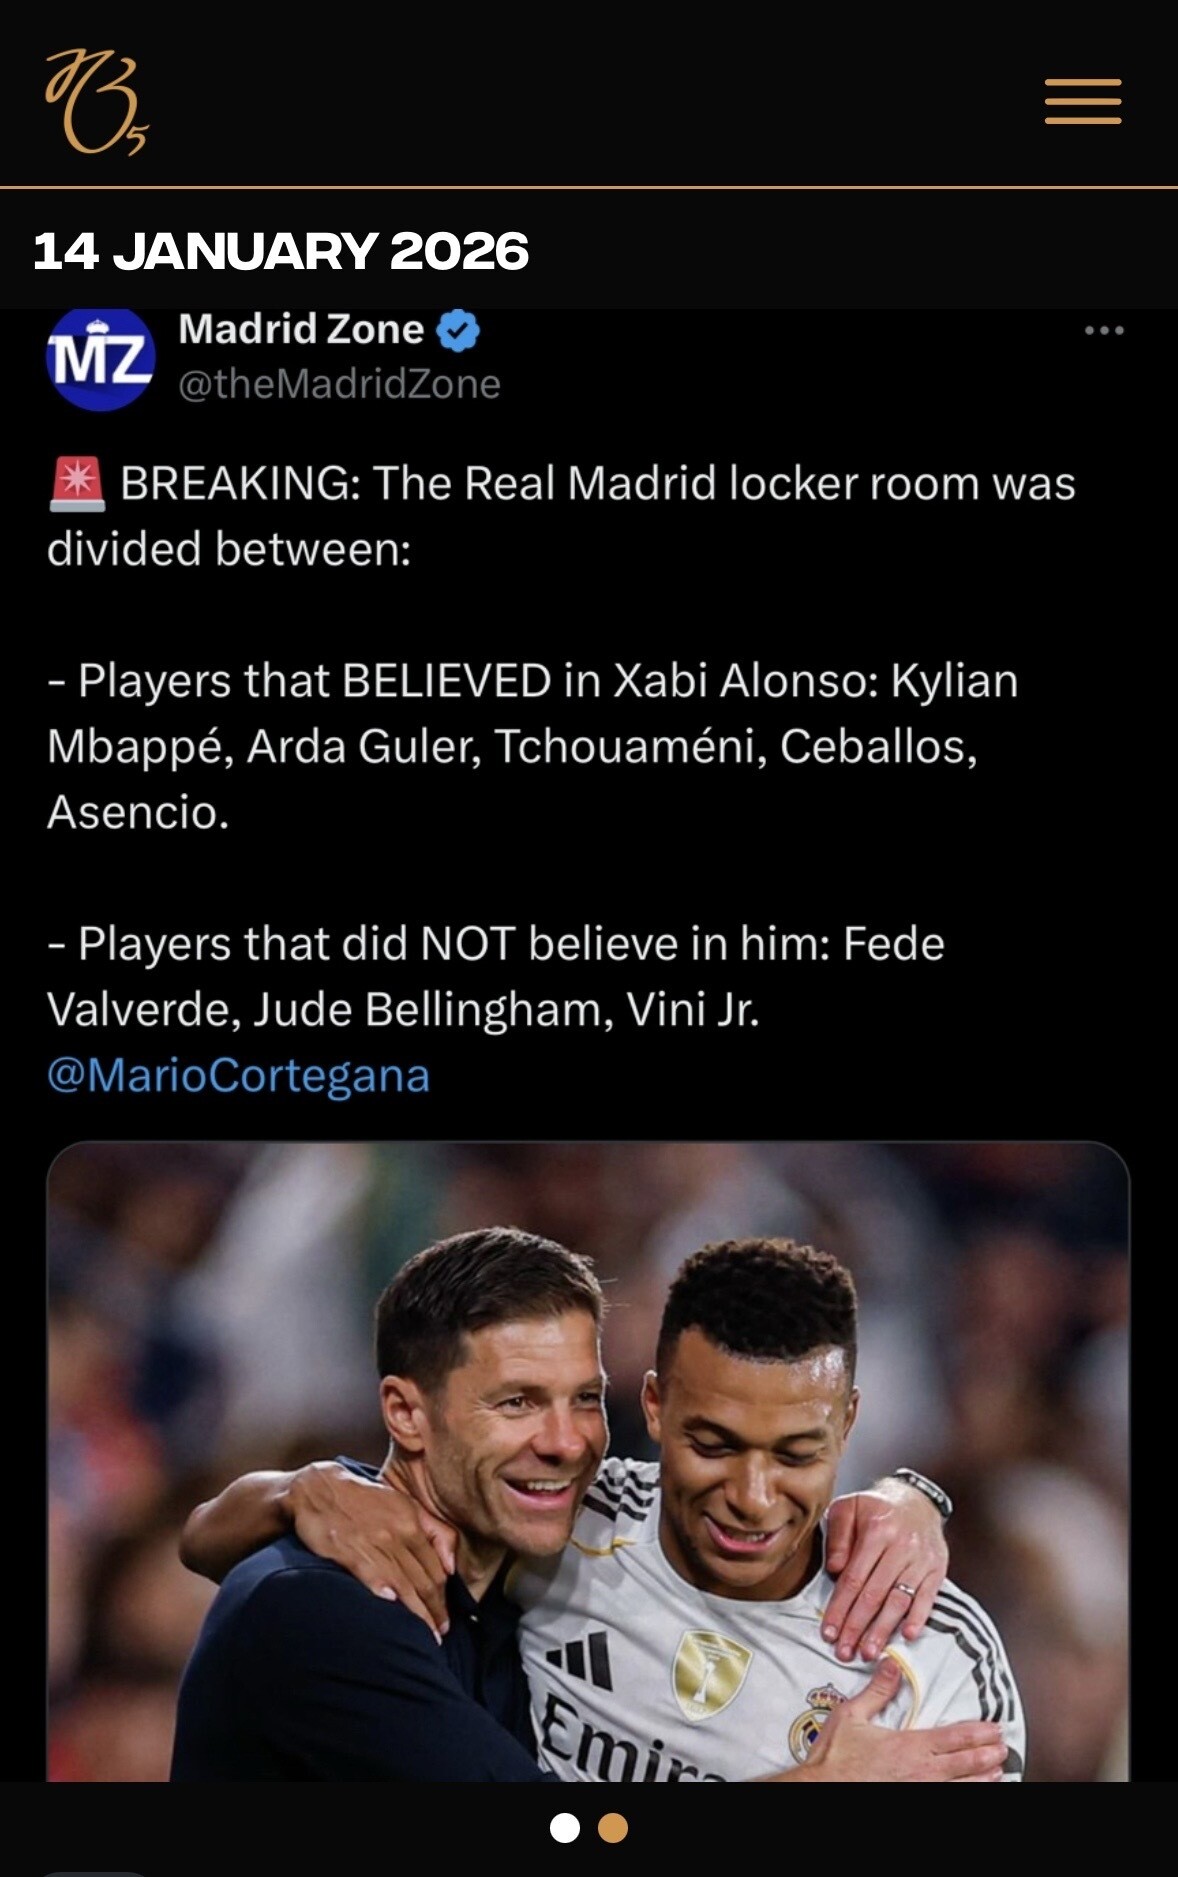This screenshot has height=1877, width=1178.
Task: Open the @MarioCortegana mention link
Action: click(x=238, y=1075)
